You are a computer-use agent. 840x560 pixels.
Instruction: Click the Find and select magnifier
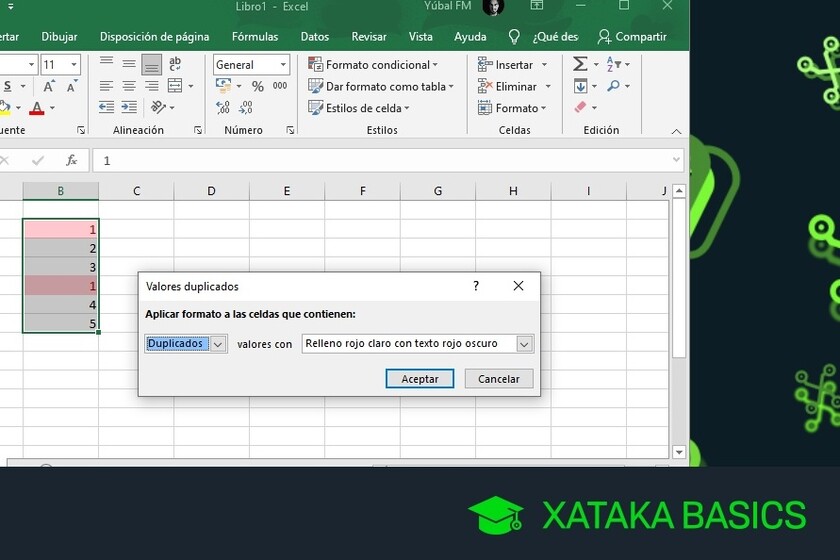pyautogui.click(x=613, y=86)
